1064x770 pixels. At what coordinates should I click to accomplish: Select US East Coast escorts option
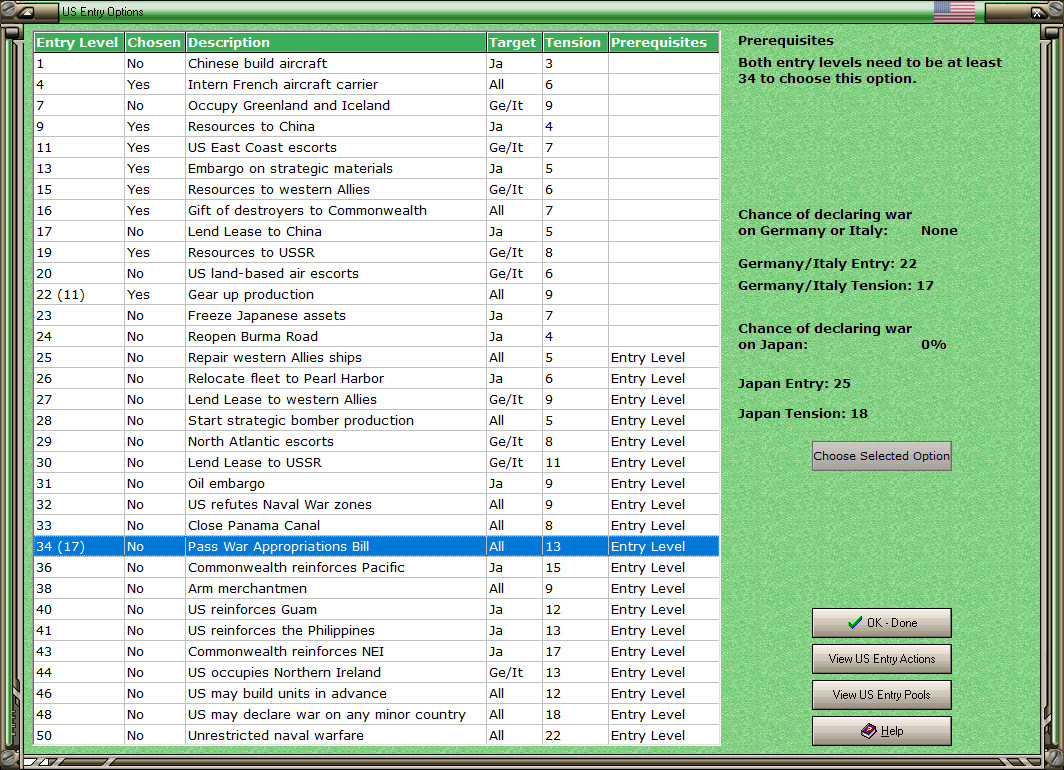[377, 147]
